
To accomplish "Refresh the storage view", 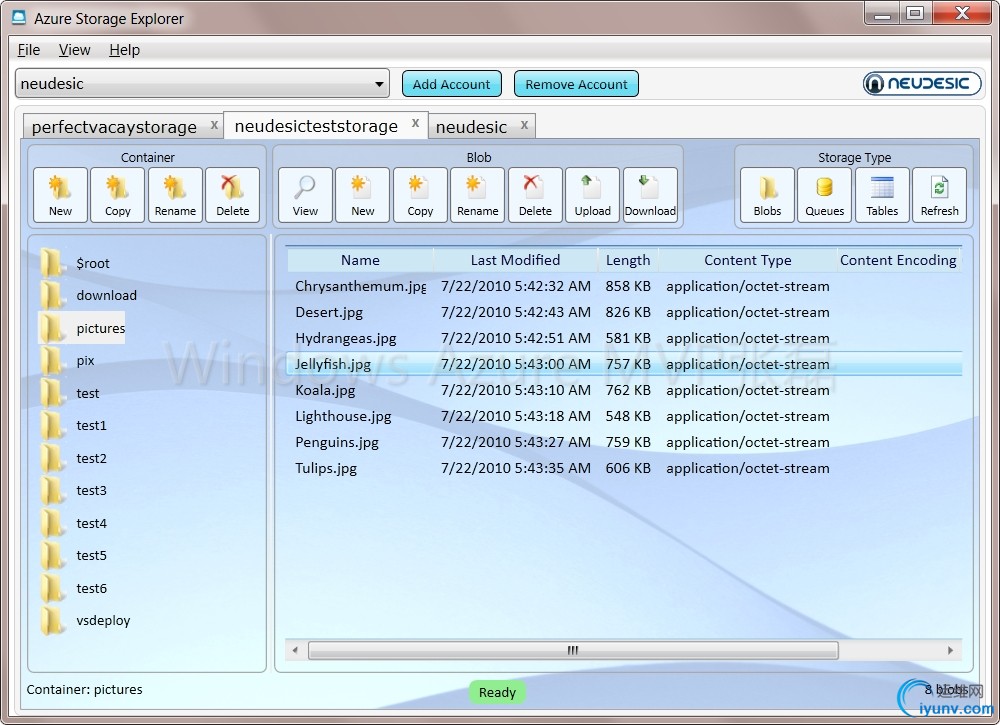I will [x=939, y=195].
